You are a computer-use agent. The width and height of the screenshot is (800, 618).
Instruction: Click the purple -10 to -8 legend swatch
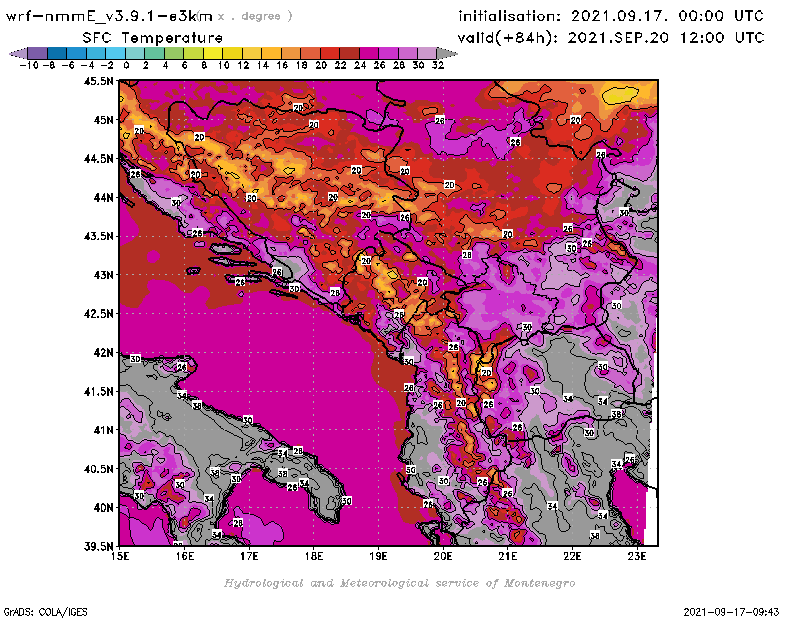38,54
